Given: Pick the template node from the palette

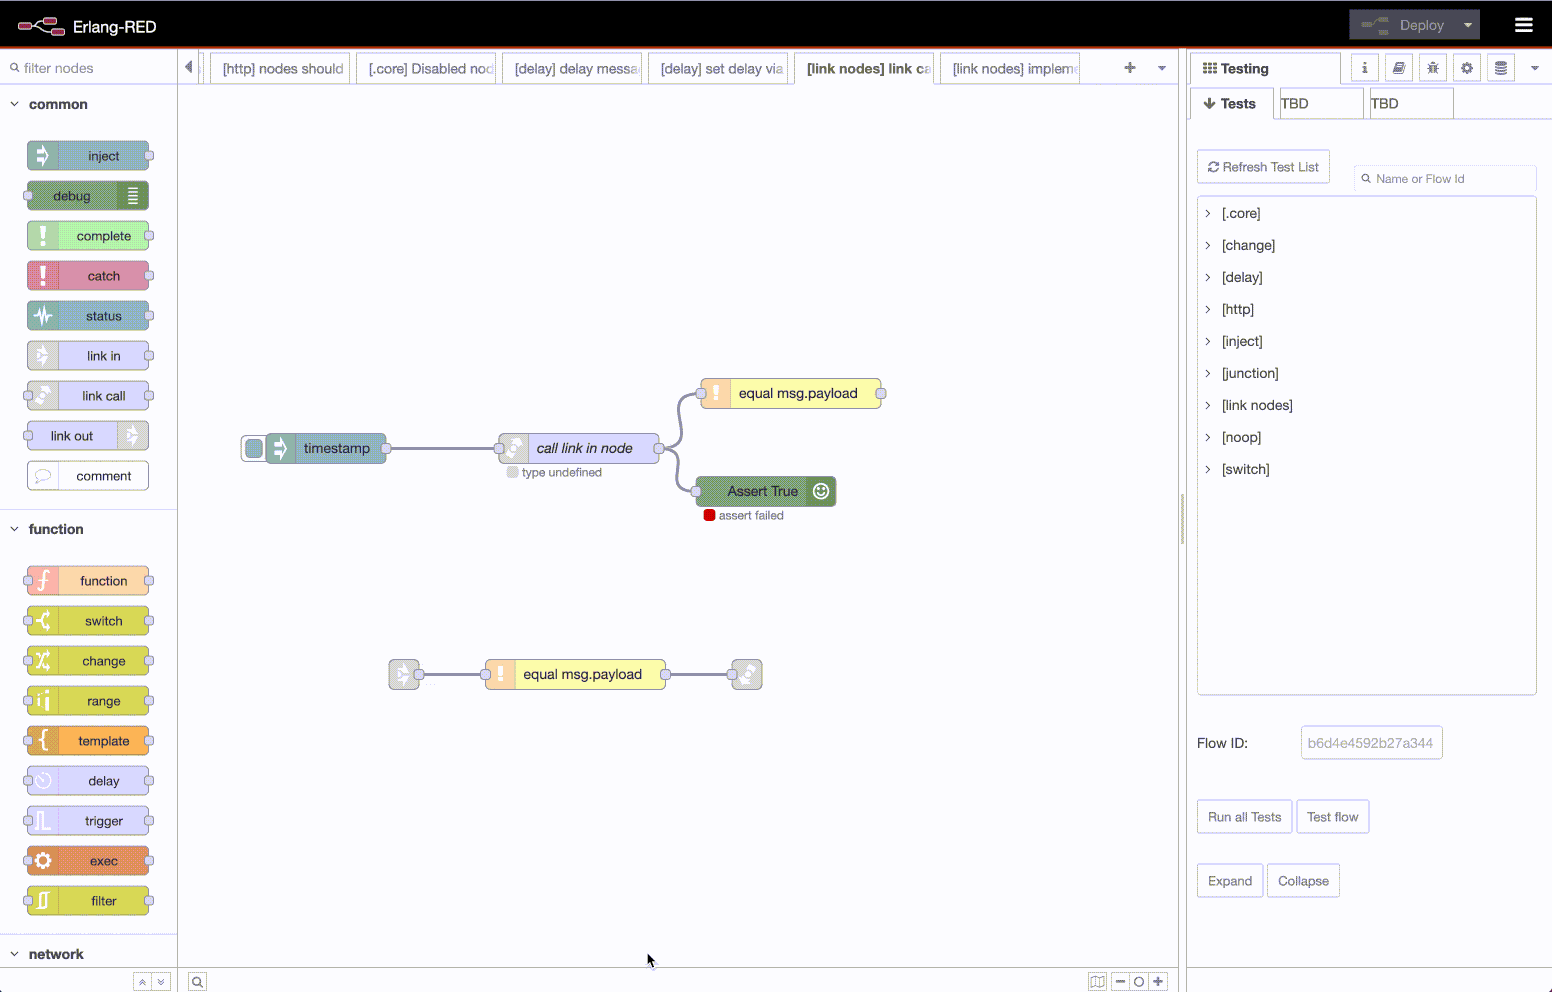Looking at the screenshot, I should pyautogui.click(x=88, y=741).
